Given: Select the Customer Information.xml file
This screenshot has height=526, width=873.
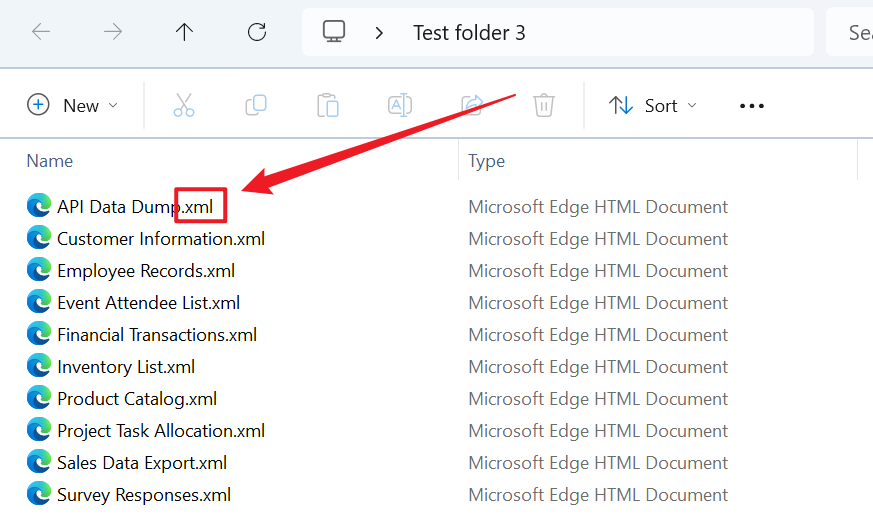Looking at the screenshot, I should click(160, 239).
